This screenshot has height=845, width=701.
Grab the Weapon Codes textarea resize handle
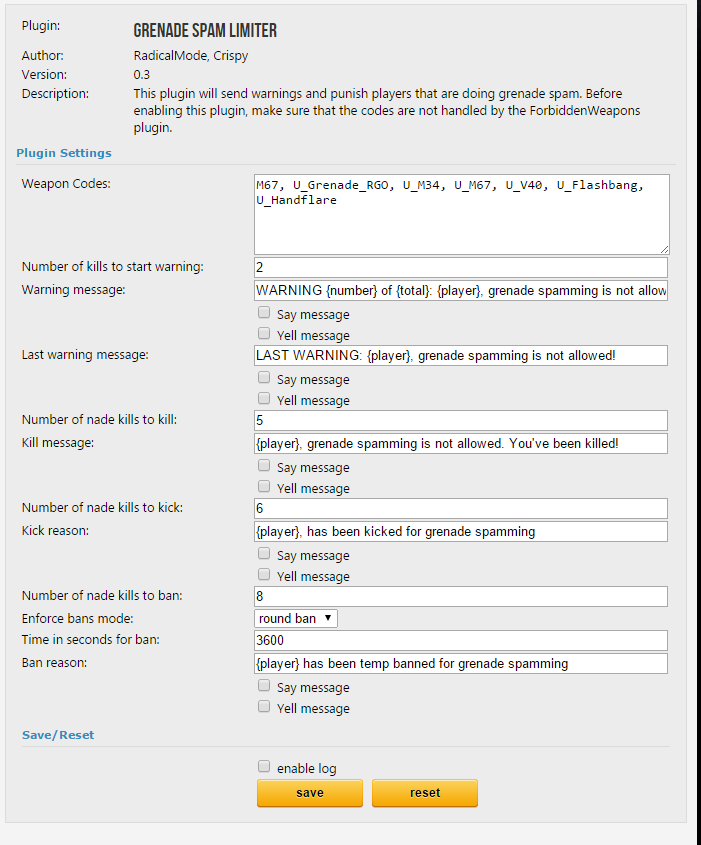coord(664,248)
